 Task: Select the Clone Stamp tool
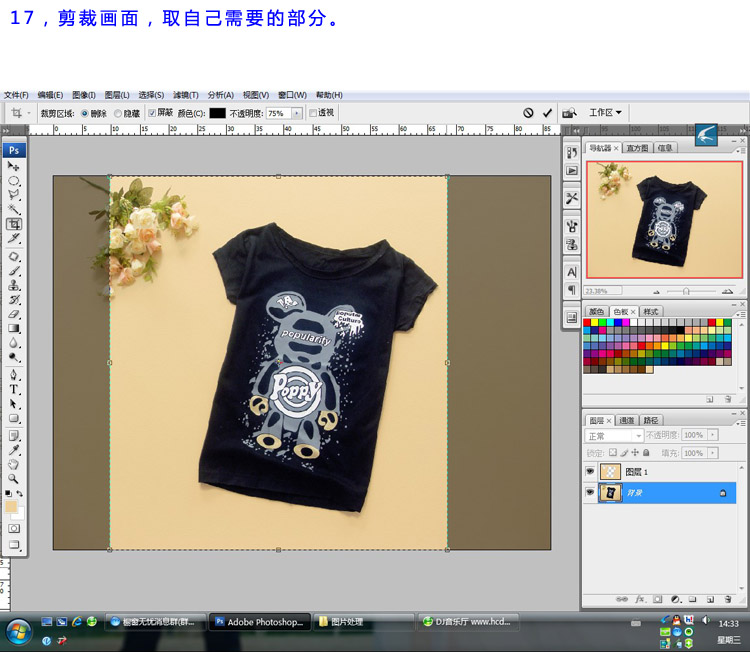(13, 286)
